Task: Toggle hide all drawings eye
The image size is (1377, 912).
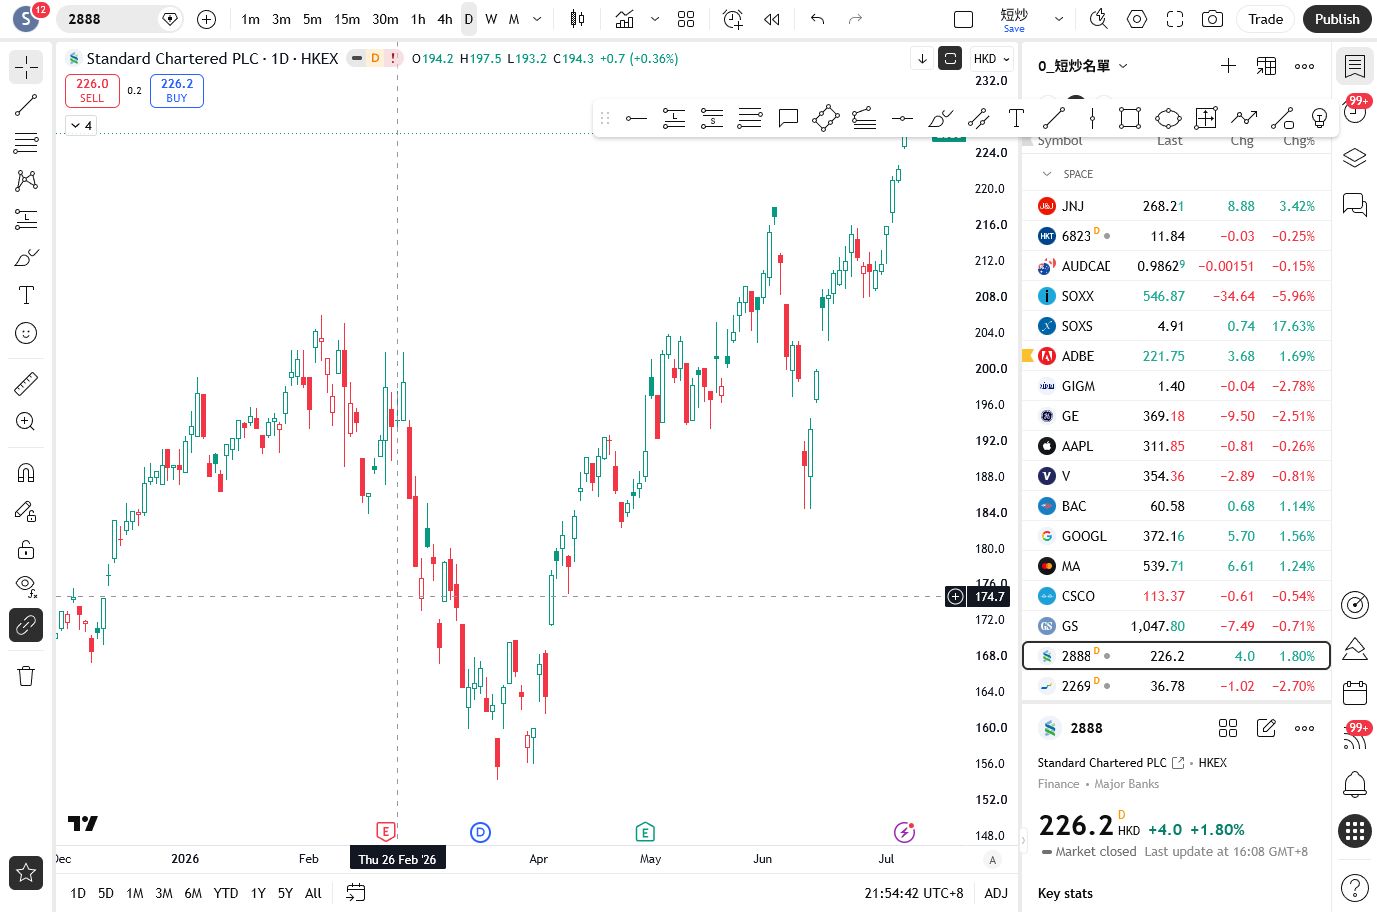Action: (x=26, y=585)
